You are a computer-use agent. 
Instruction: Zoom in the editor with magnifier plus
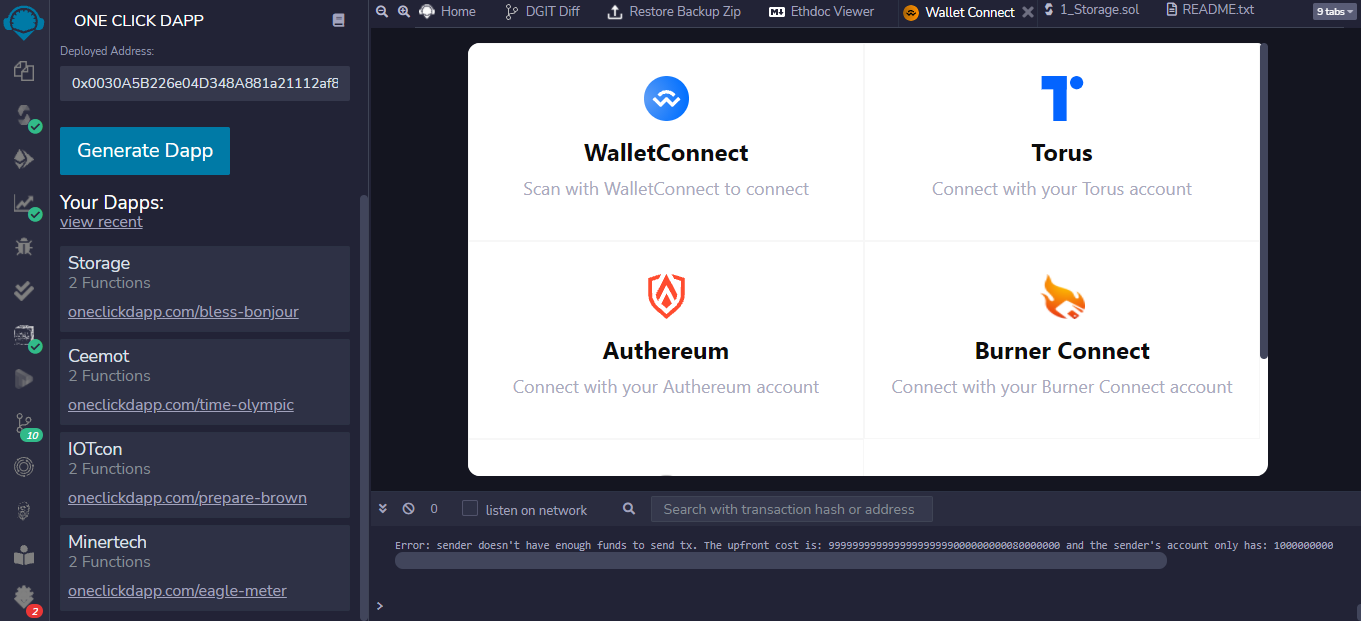[x=404, y=11]
